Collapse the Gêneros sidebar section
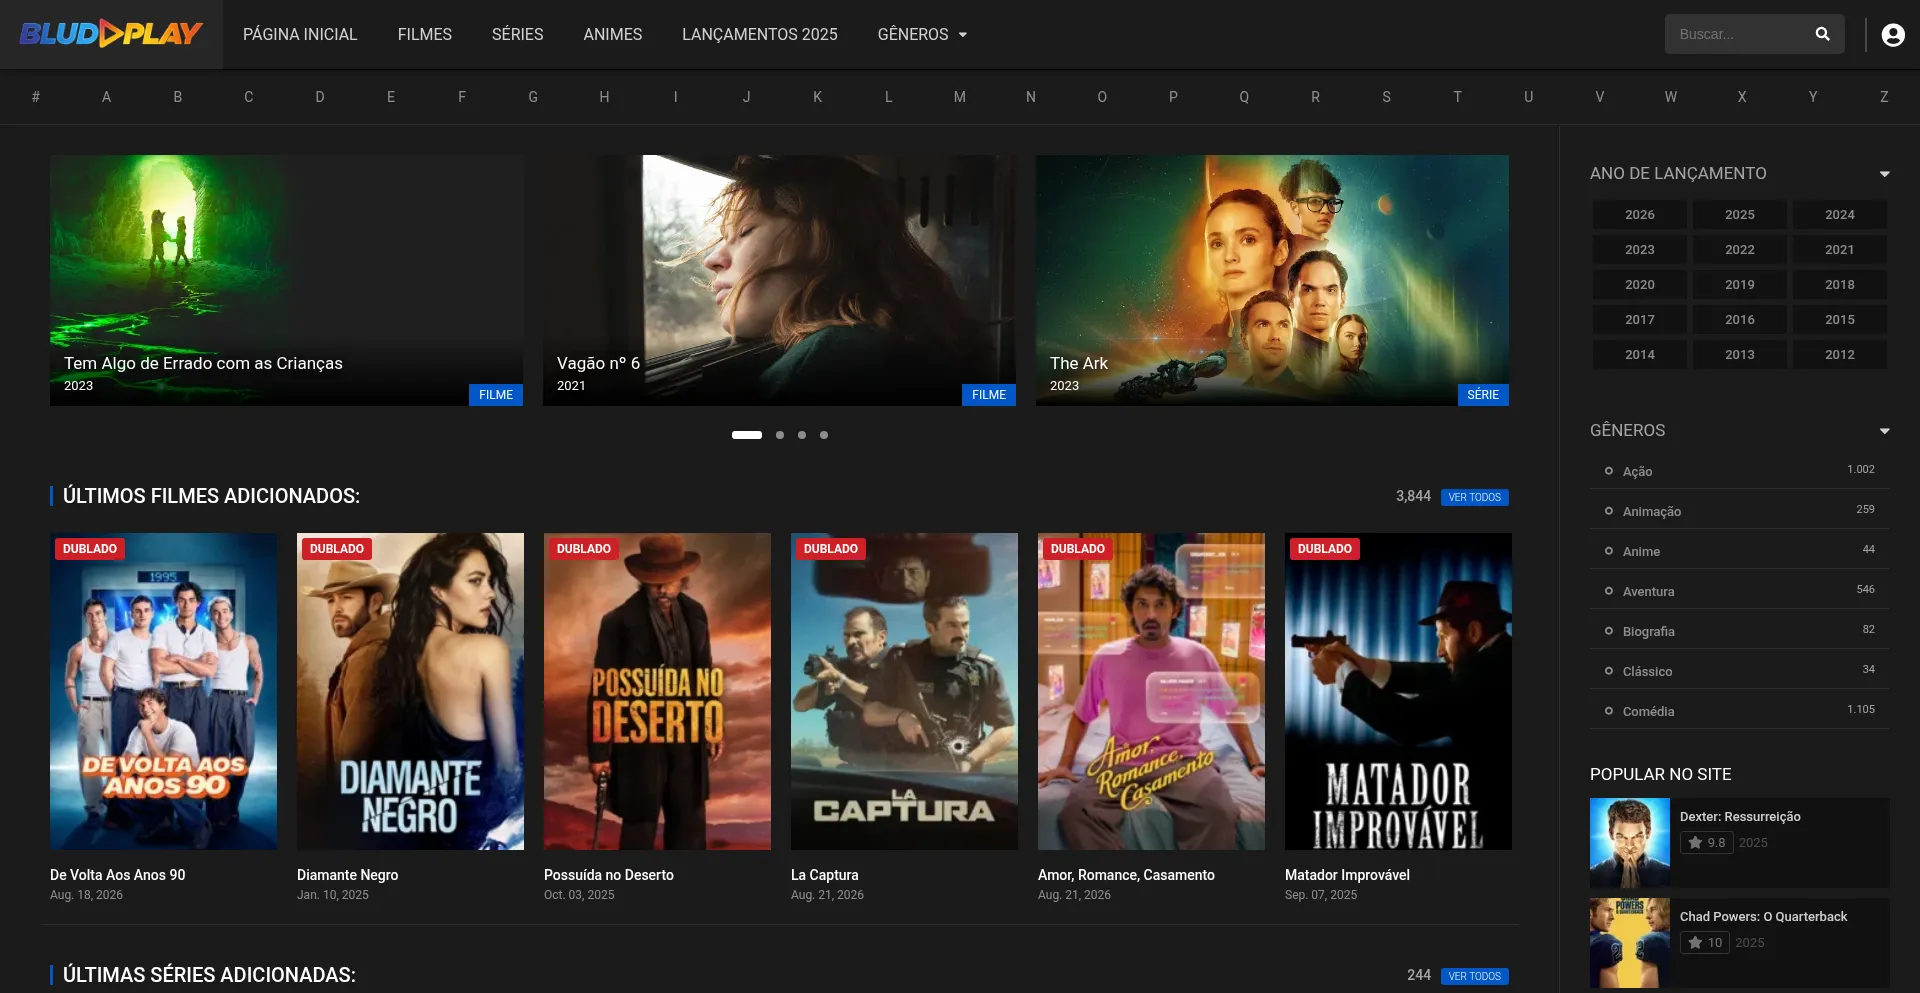The height and width of the screenshot is (993, 1920). click(1884, 431)
